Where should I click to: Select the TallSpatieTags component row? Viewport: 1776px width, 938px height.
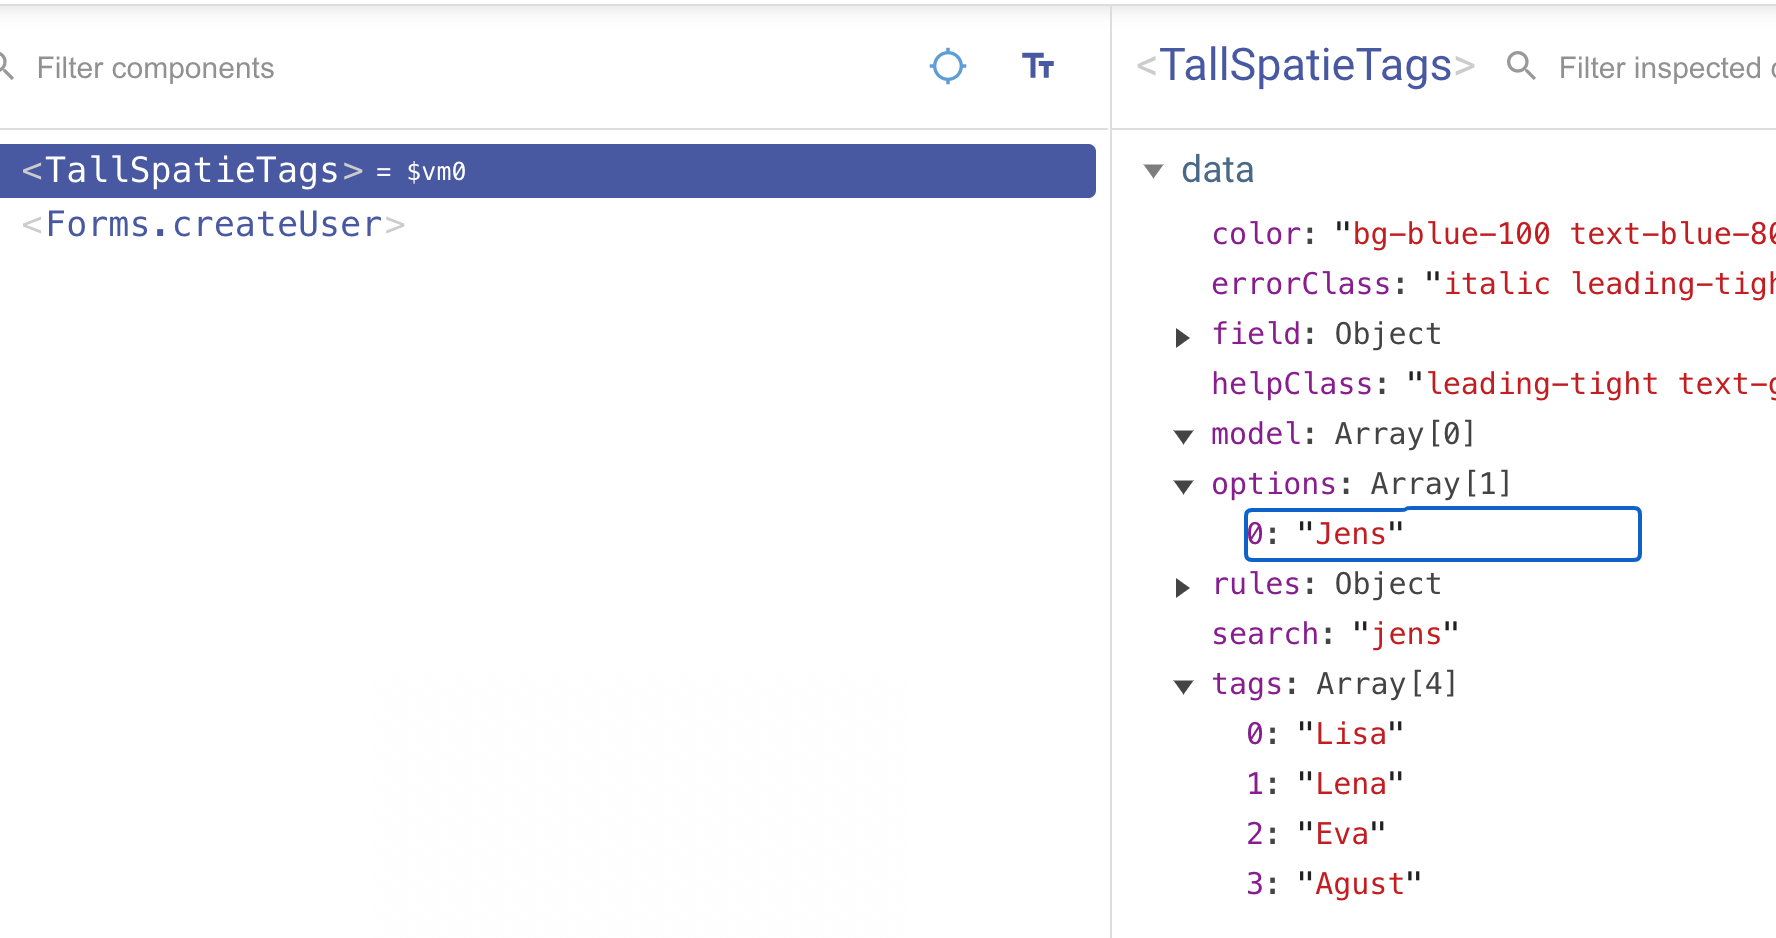[548, 171]
